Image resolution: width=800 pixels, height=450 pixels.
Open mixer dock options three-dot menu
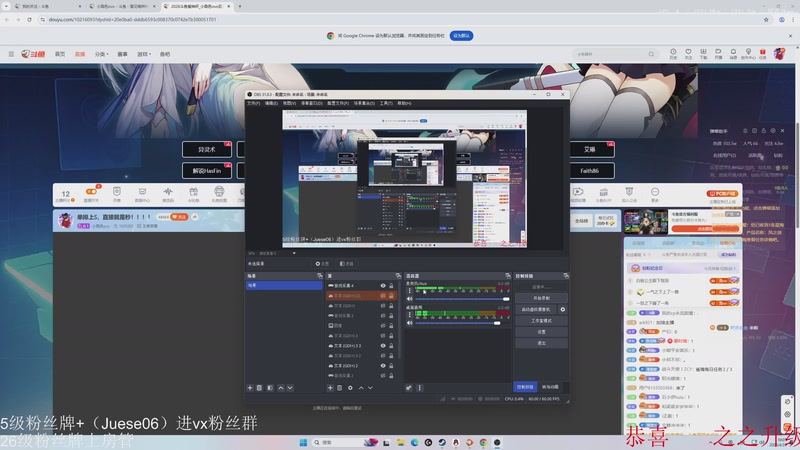pos(419,388)
